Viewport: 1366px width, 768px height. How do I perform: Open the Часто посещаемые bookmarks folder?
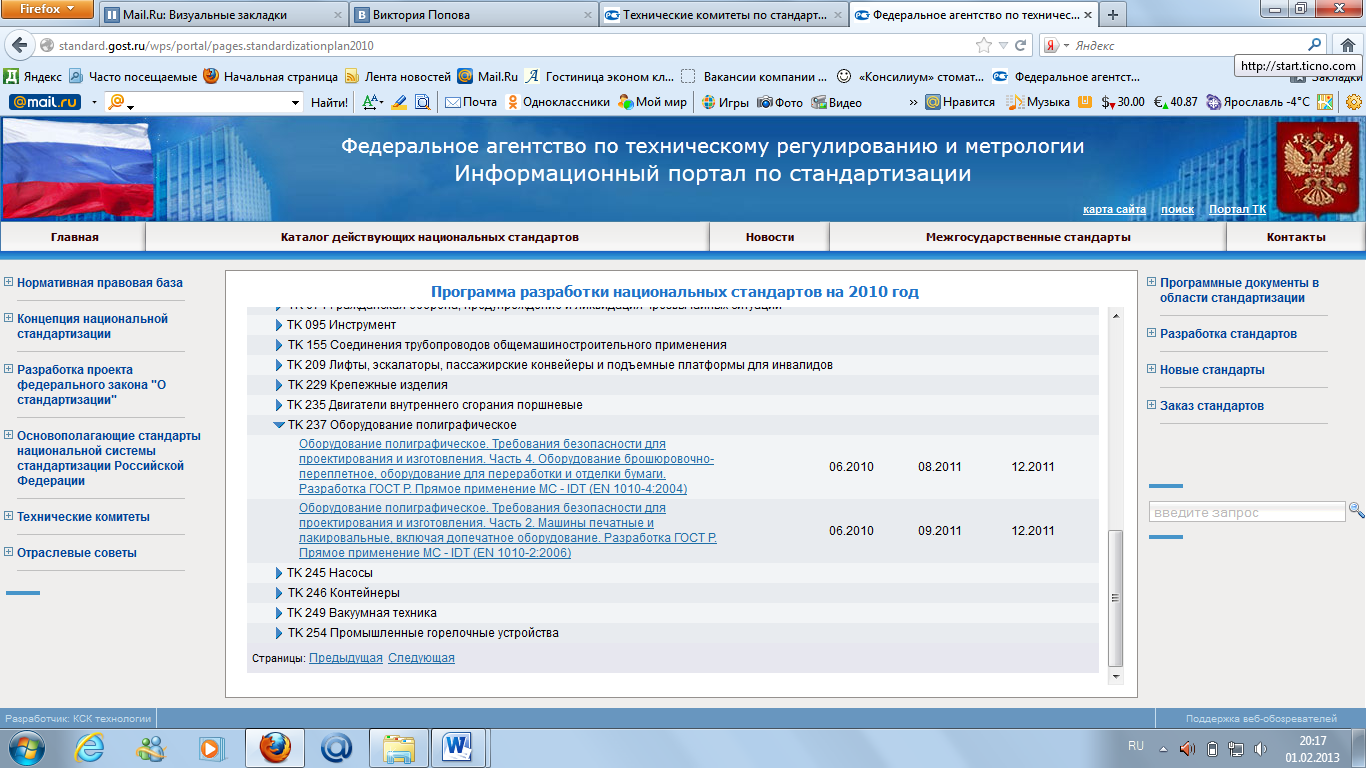[x=133, y=76]
